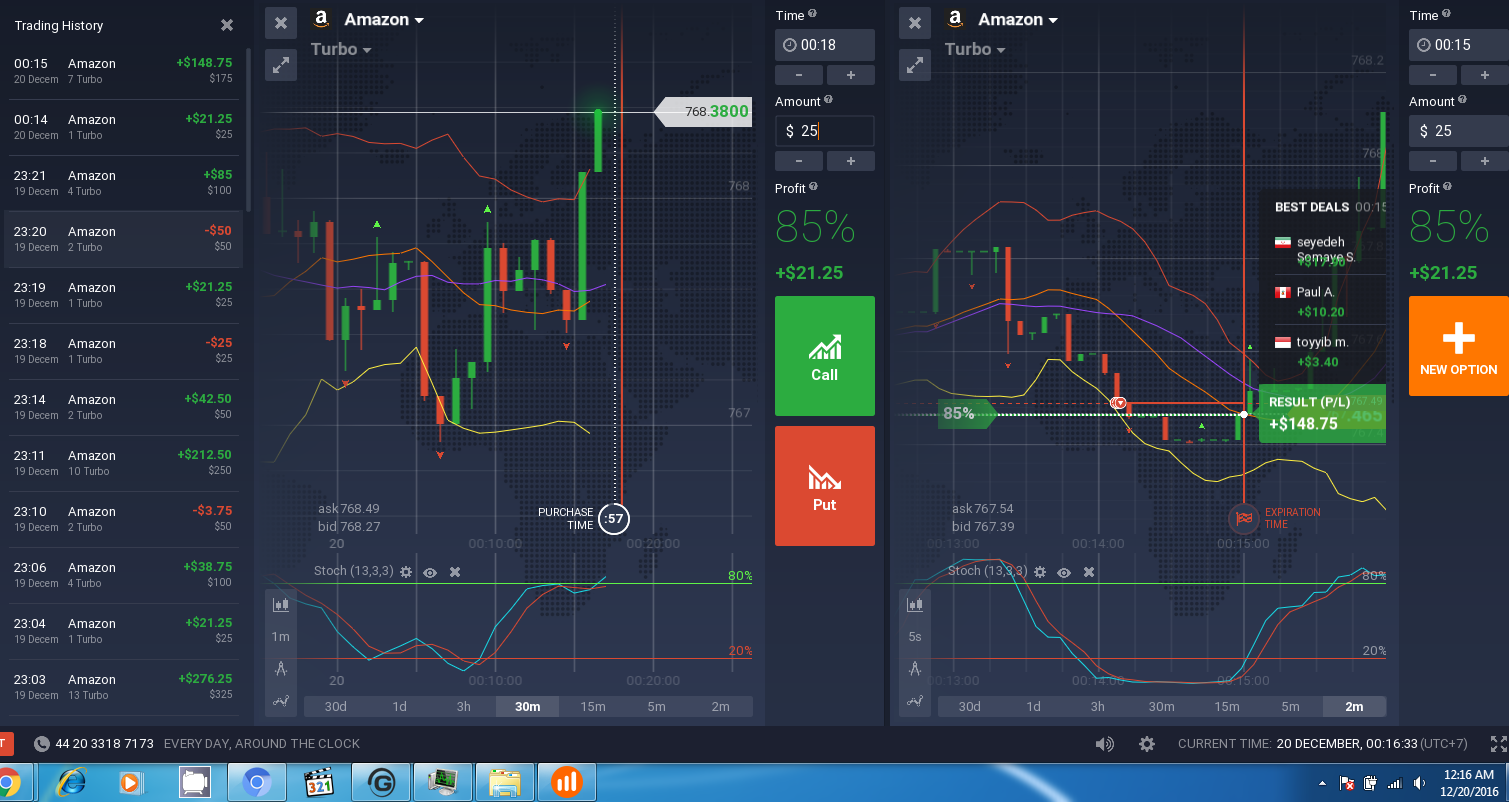Open indicators icon at bottom of the 5s sidebar
Image resolution: width=1509 pixels, height=802 pixels.
915,701
